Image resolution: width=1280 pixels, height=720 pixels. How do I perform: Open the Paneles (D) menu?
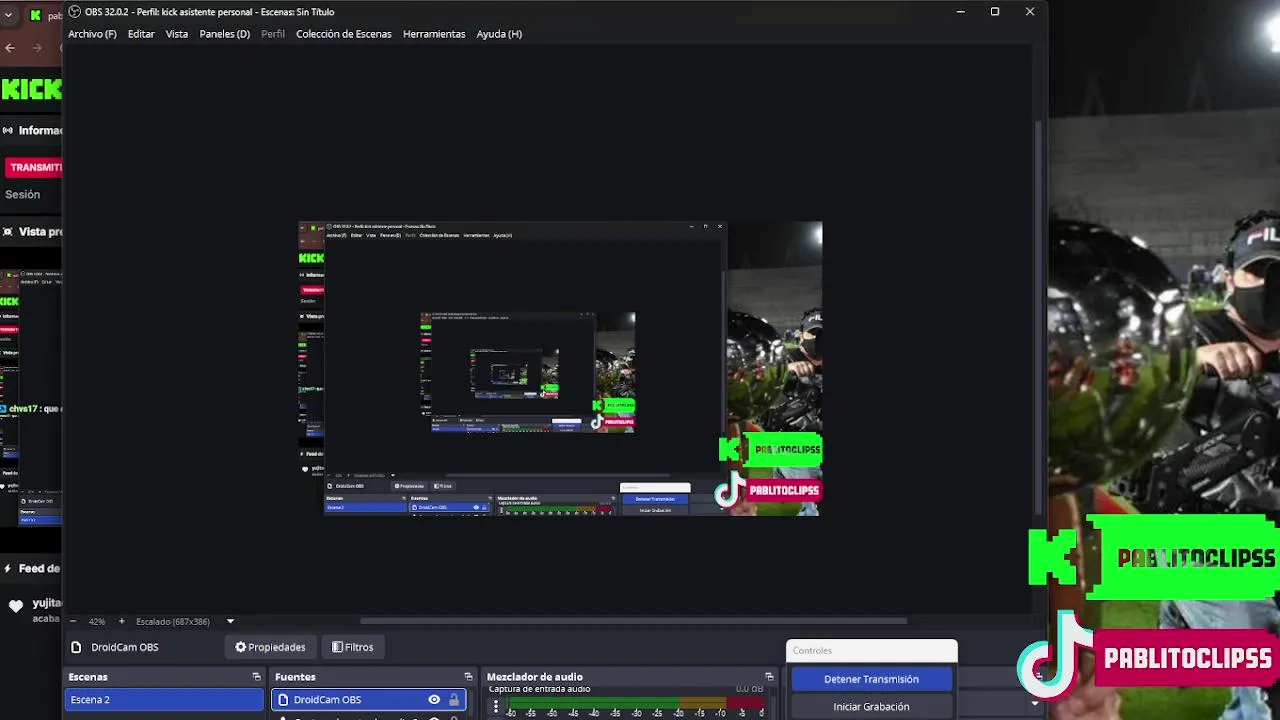click(x=224, y=34)
